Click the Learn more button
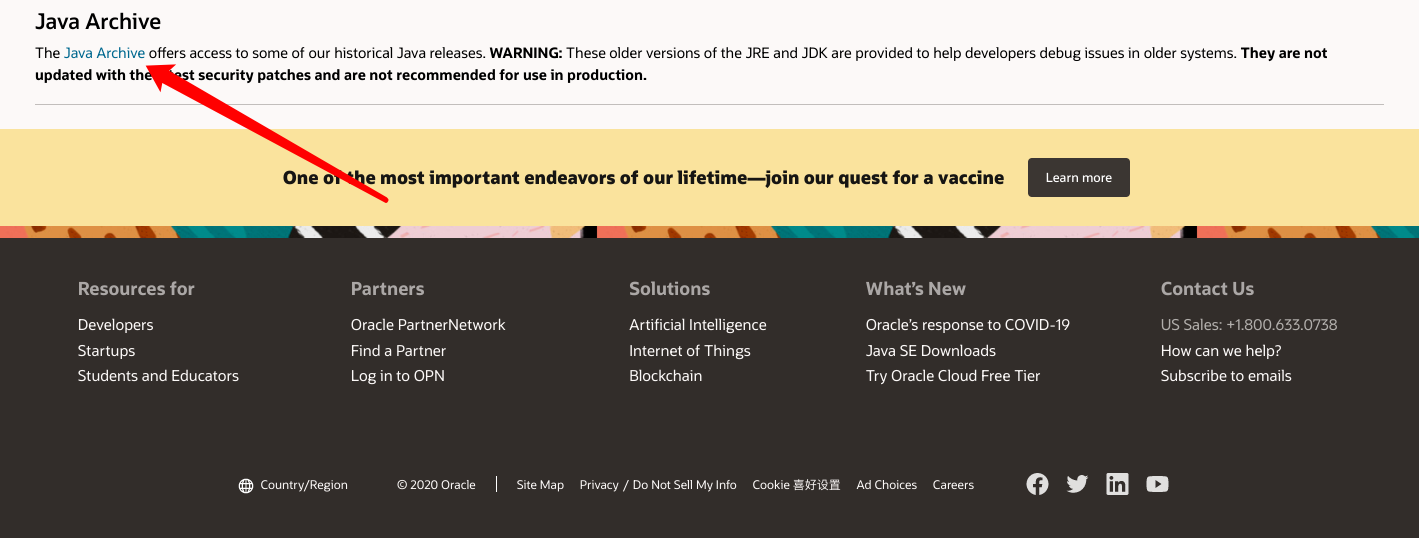This screenshot has height=538, width=1419. [x=1078, y=177]
